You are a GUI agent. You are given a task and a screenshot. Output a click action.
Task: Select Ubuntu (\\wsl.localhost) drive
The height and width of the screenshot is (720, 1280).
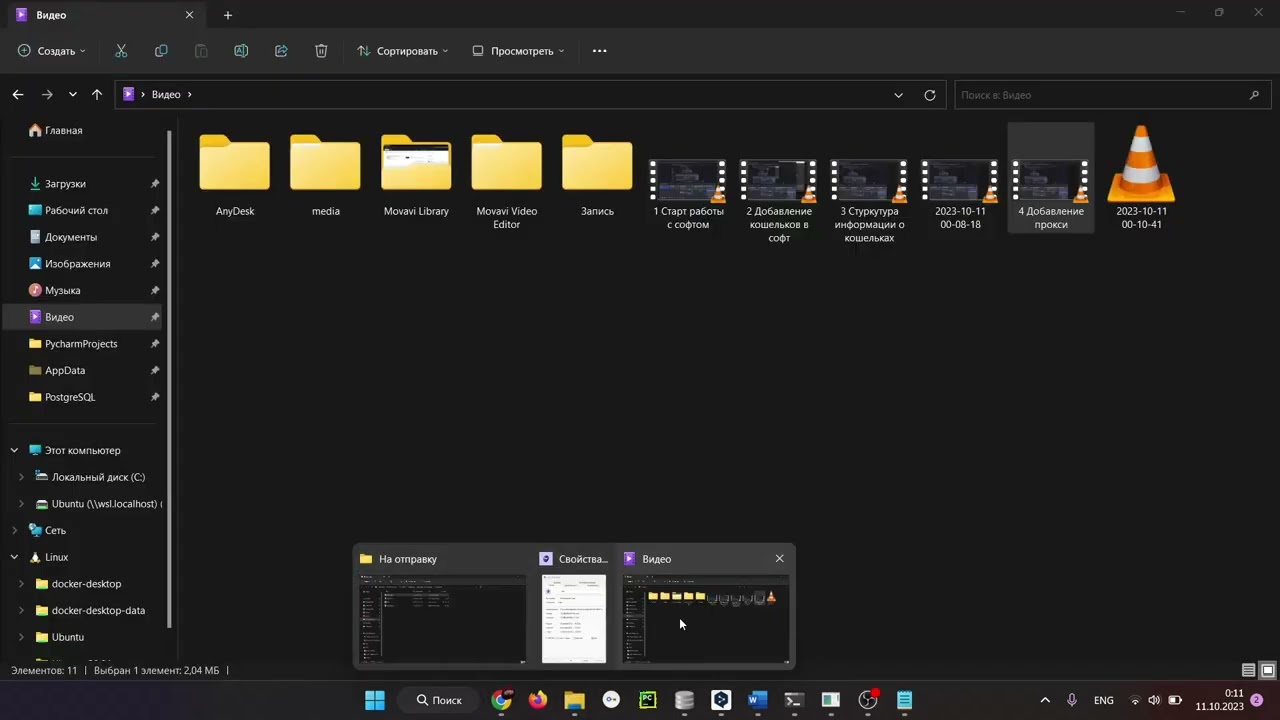[x=98, y=504]
